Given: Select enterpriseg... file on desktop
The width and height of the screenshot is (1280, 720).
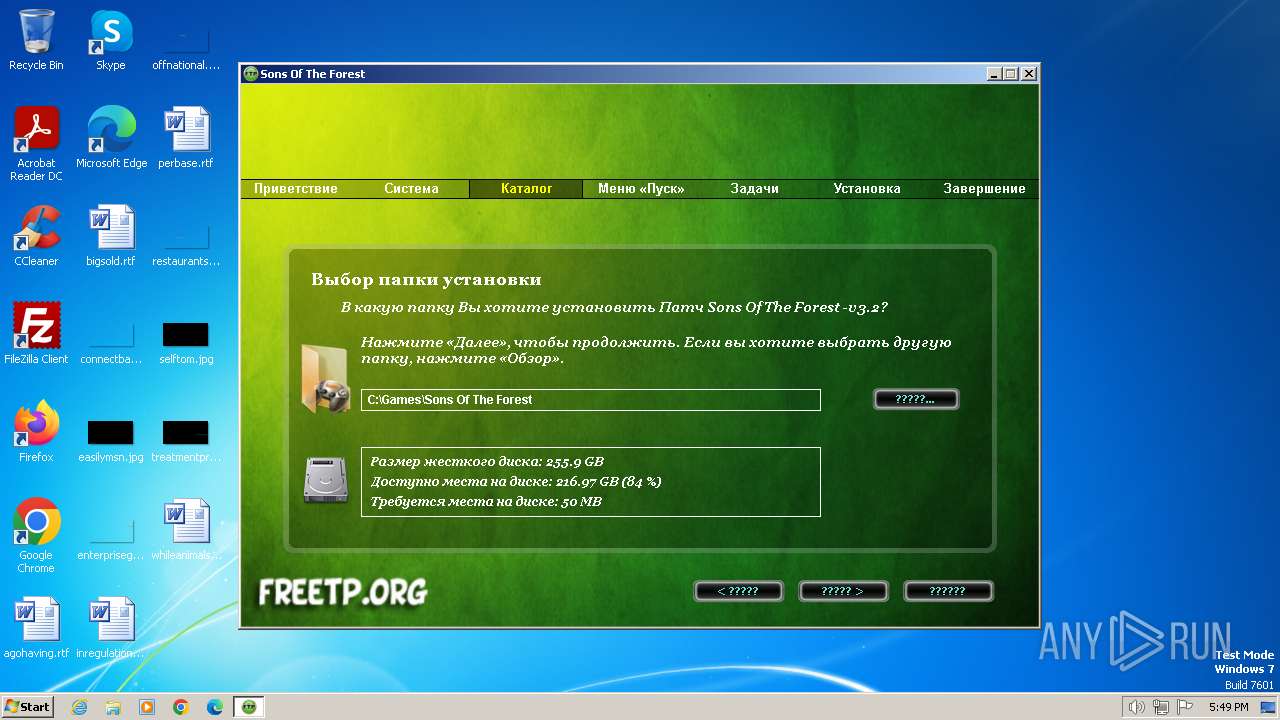Looking at the screenshot, I should coord(111,538).
